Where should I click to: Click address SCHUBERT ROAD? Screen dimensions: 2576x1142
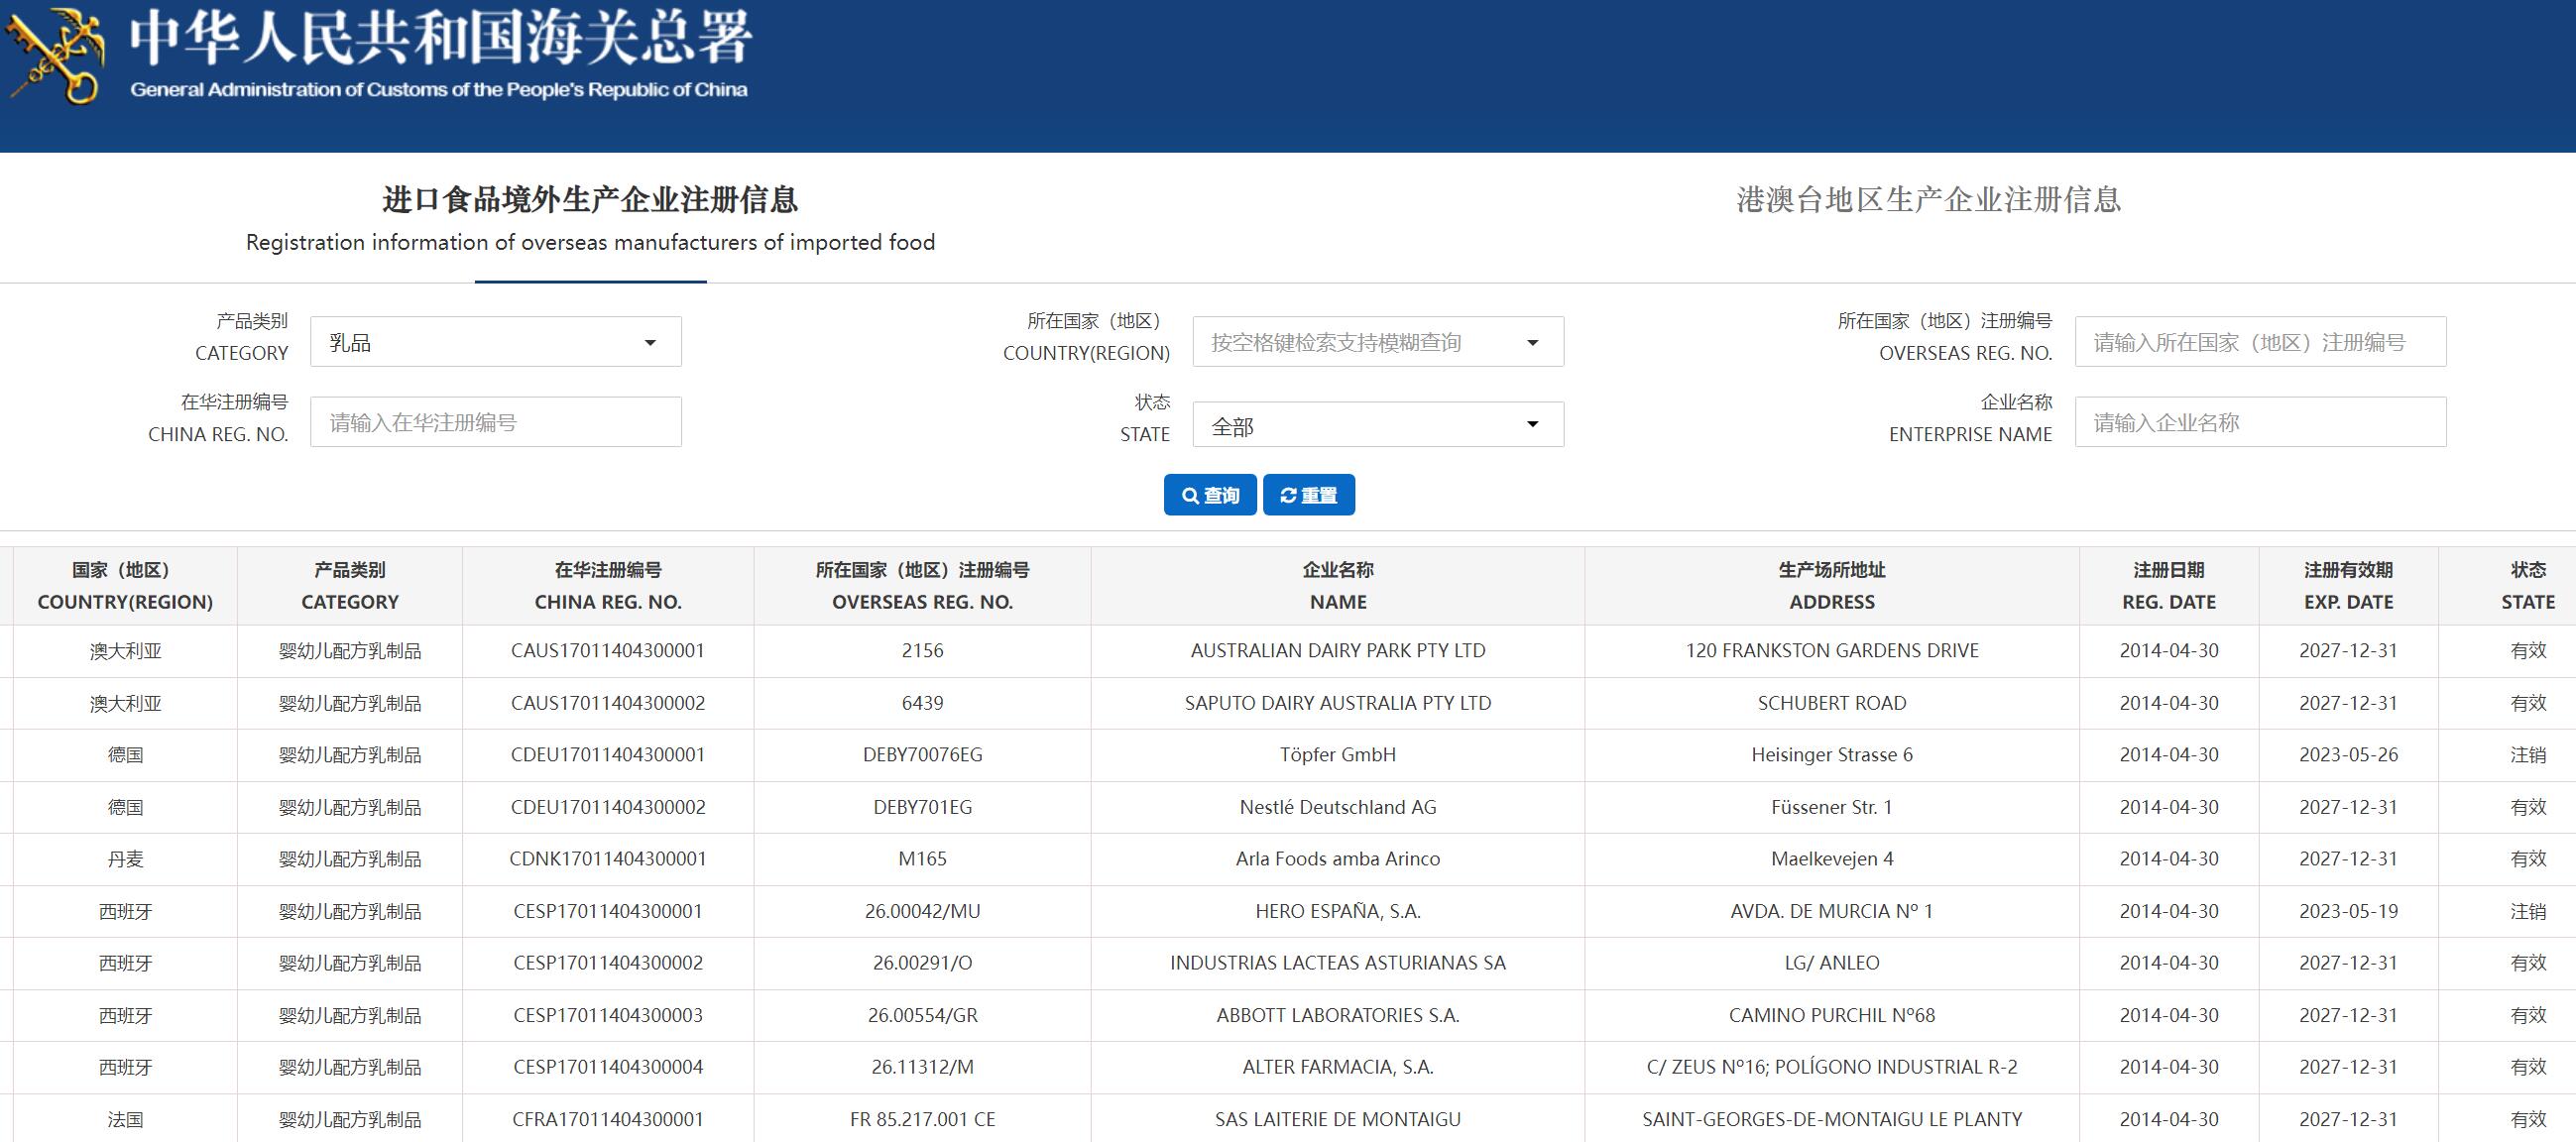(x=1832, y=703)
